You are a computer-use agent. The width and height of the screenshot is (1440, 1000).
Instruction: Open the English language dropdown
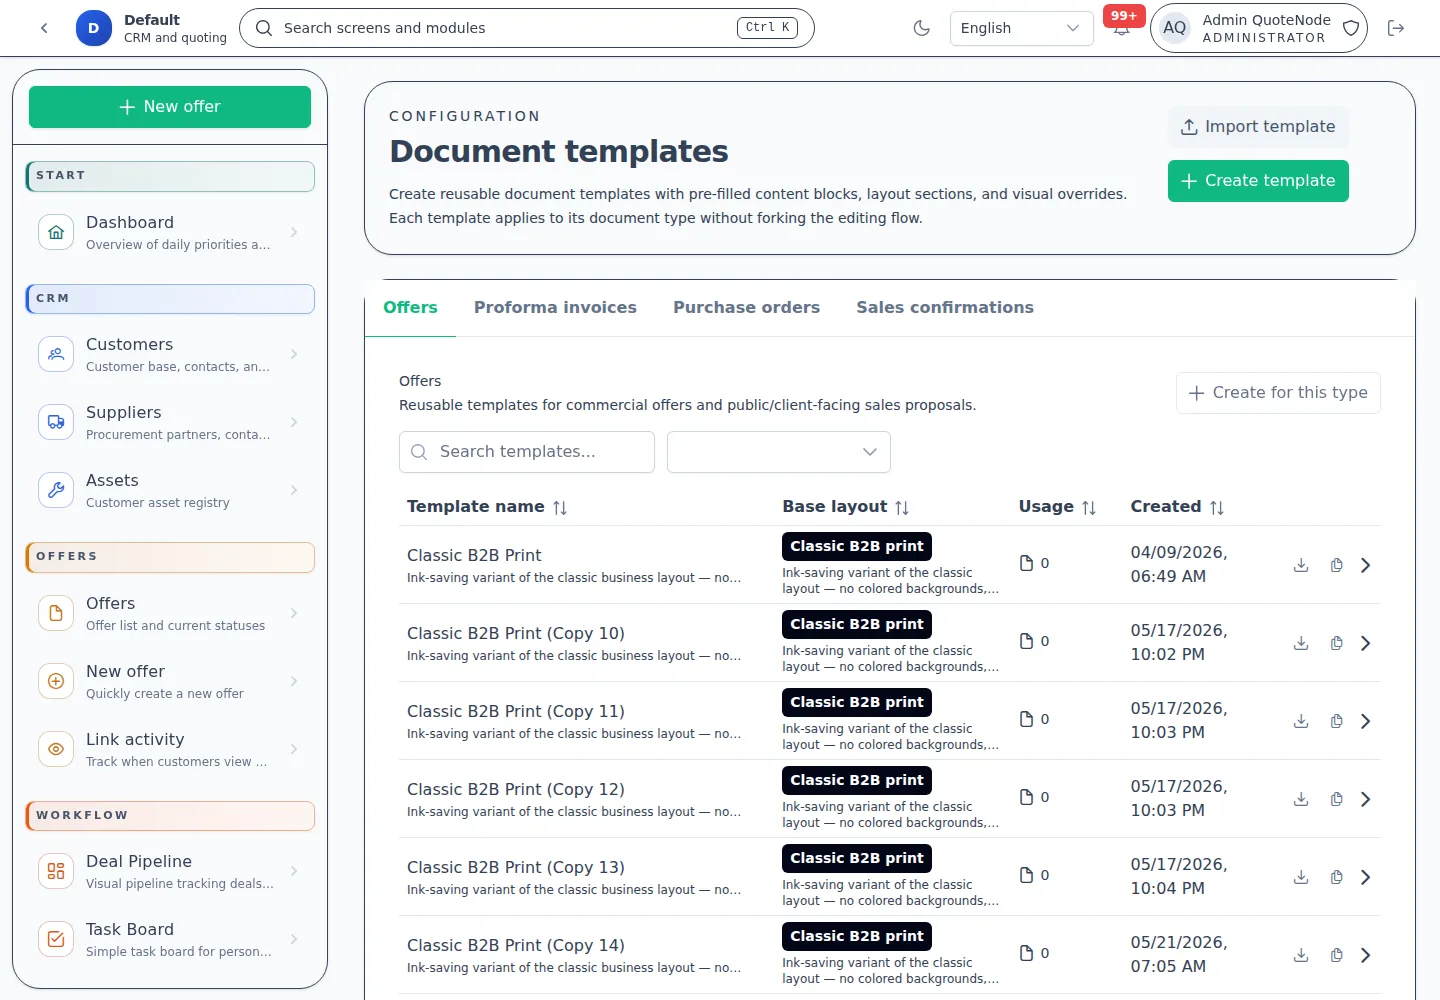pyautogui.click(x=1021, y=28)
